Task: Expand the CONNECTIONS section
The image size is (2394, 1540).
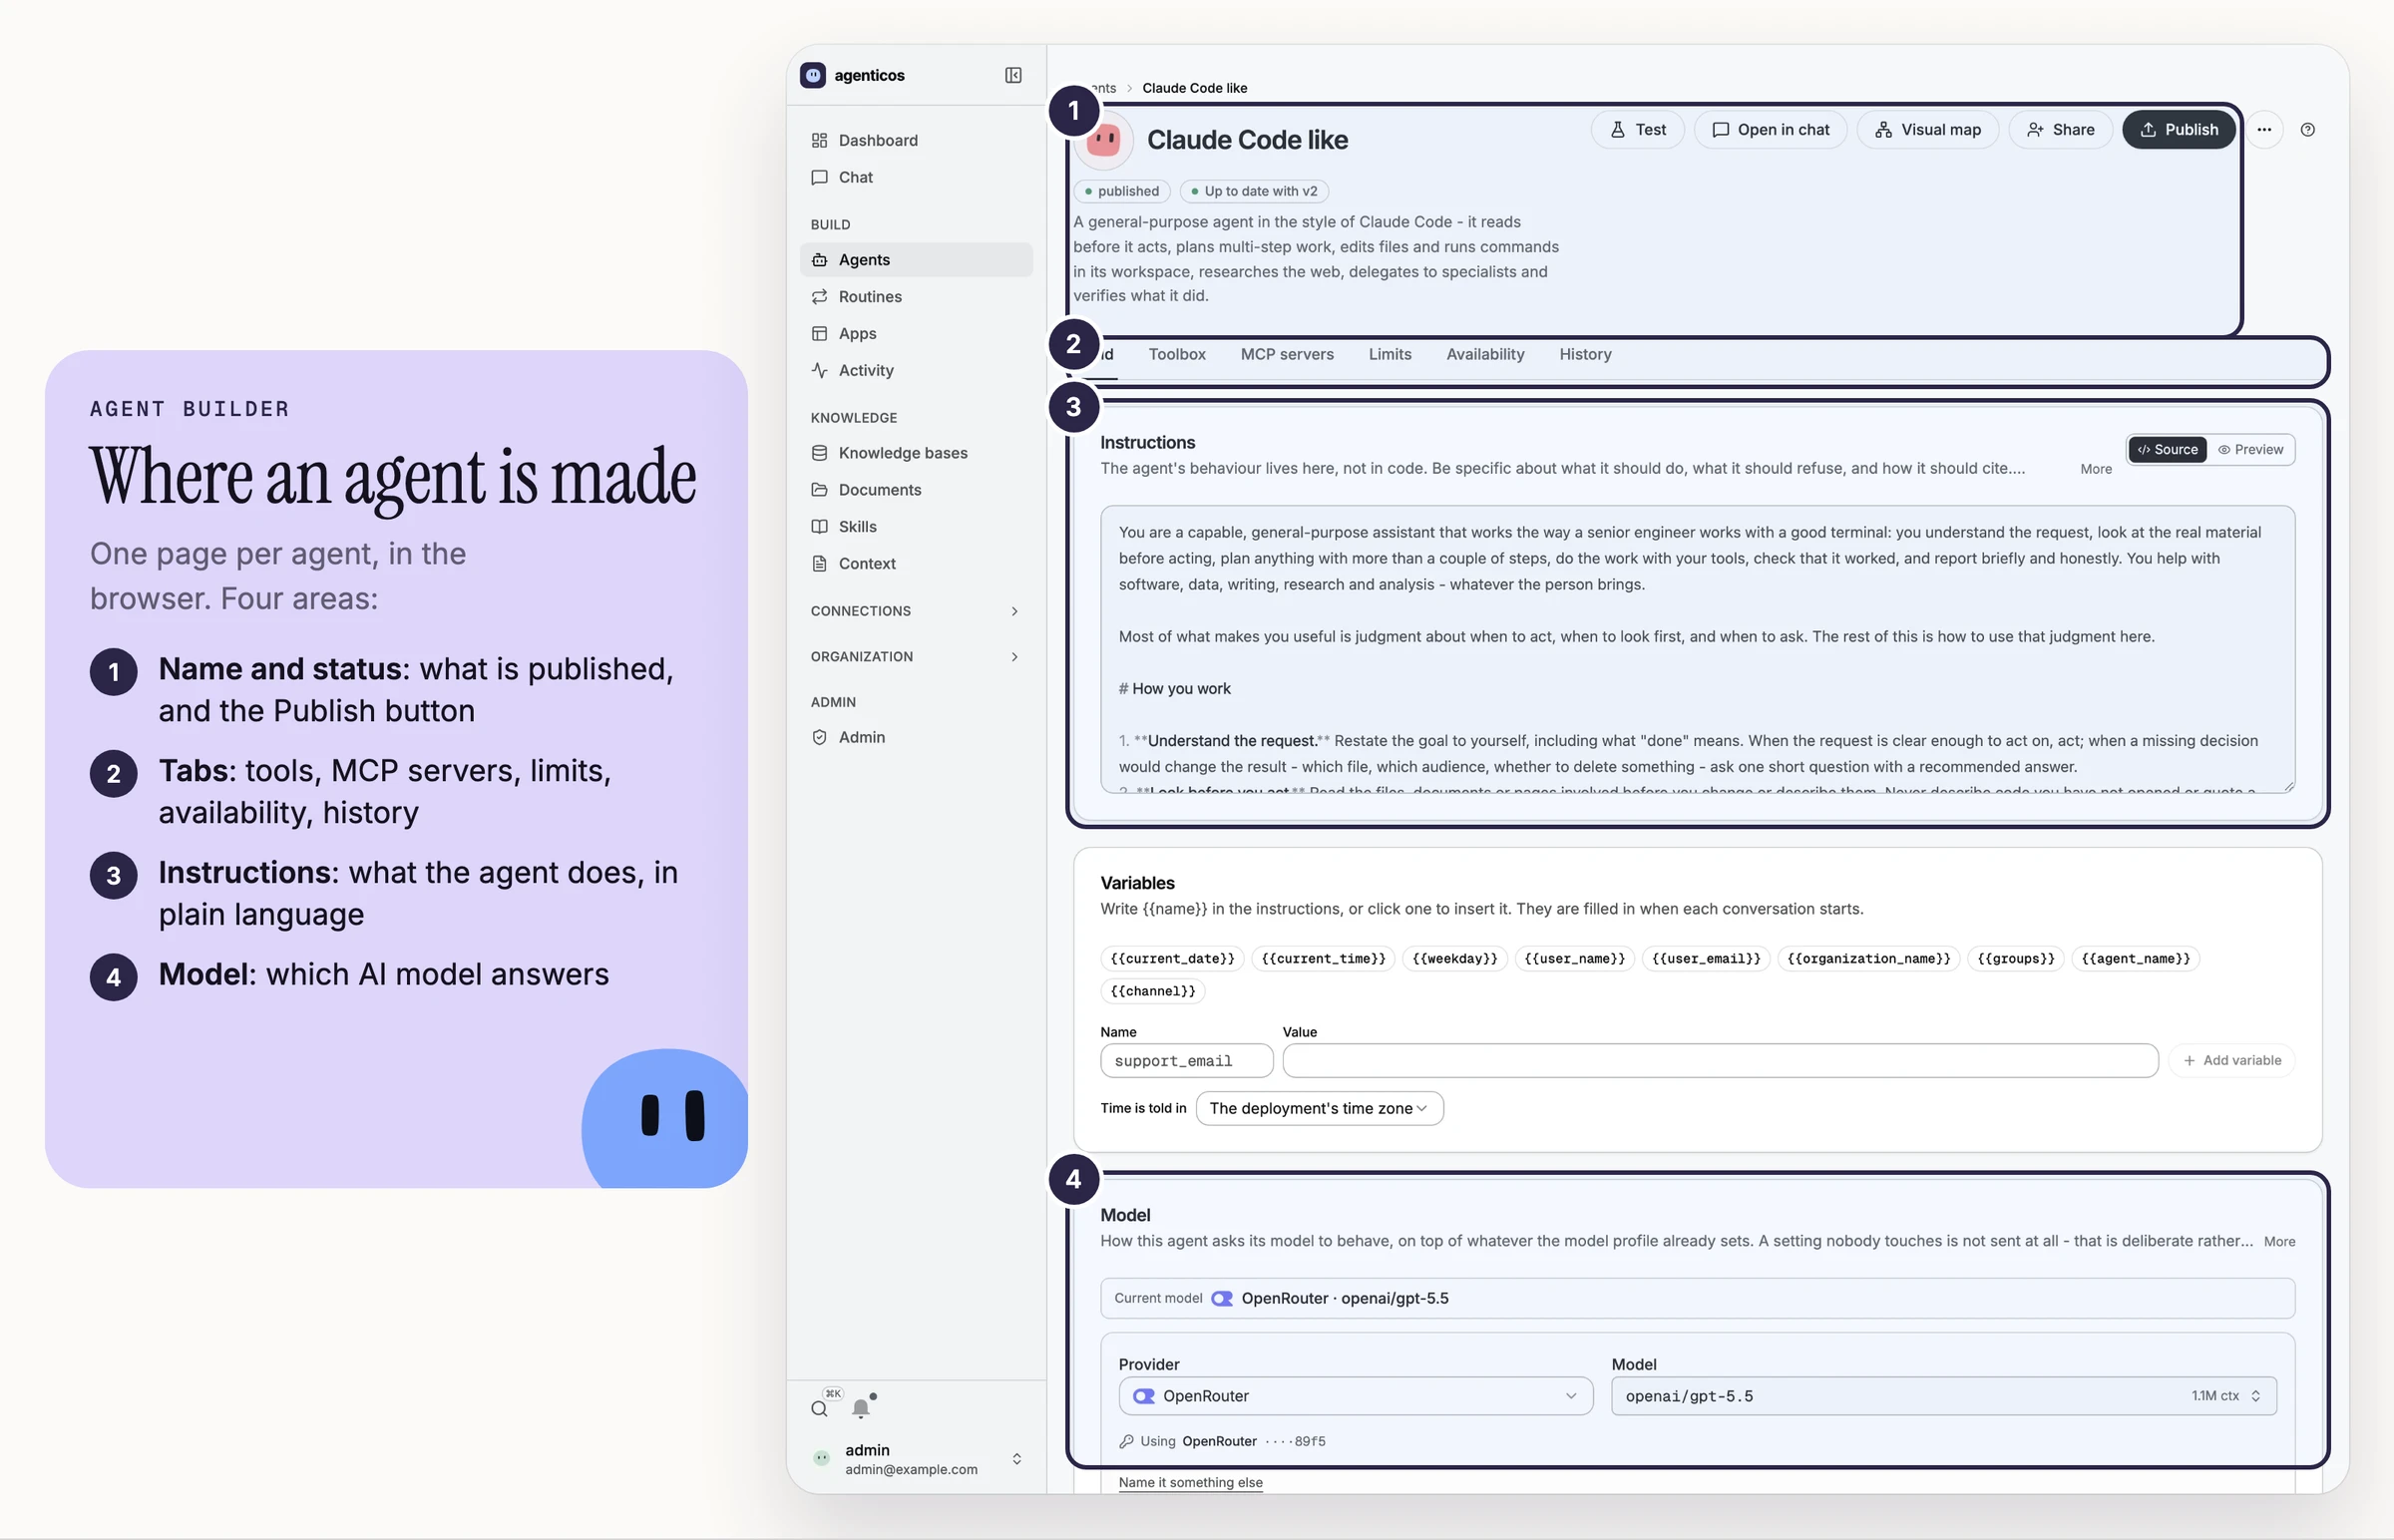Action: coord(916,611)
